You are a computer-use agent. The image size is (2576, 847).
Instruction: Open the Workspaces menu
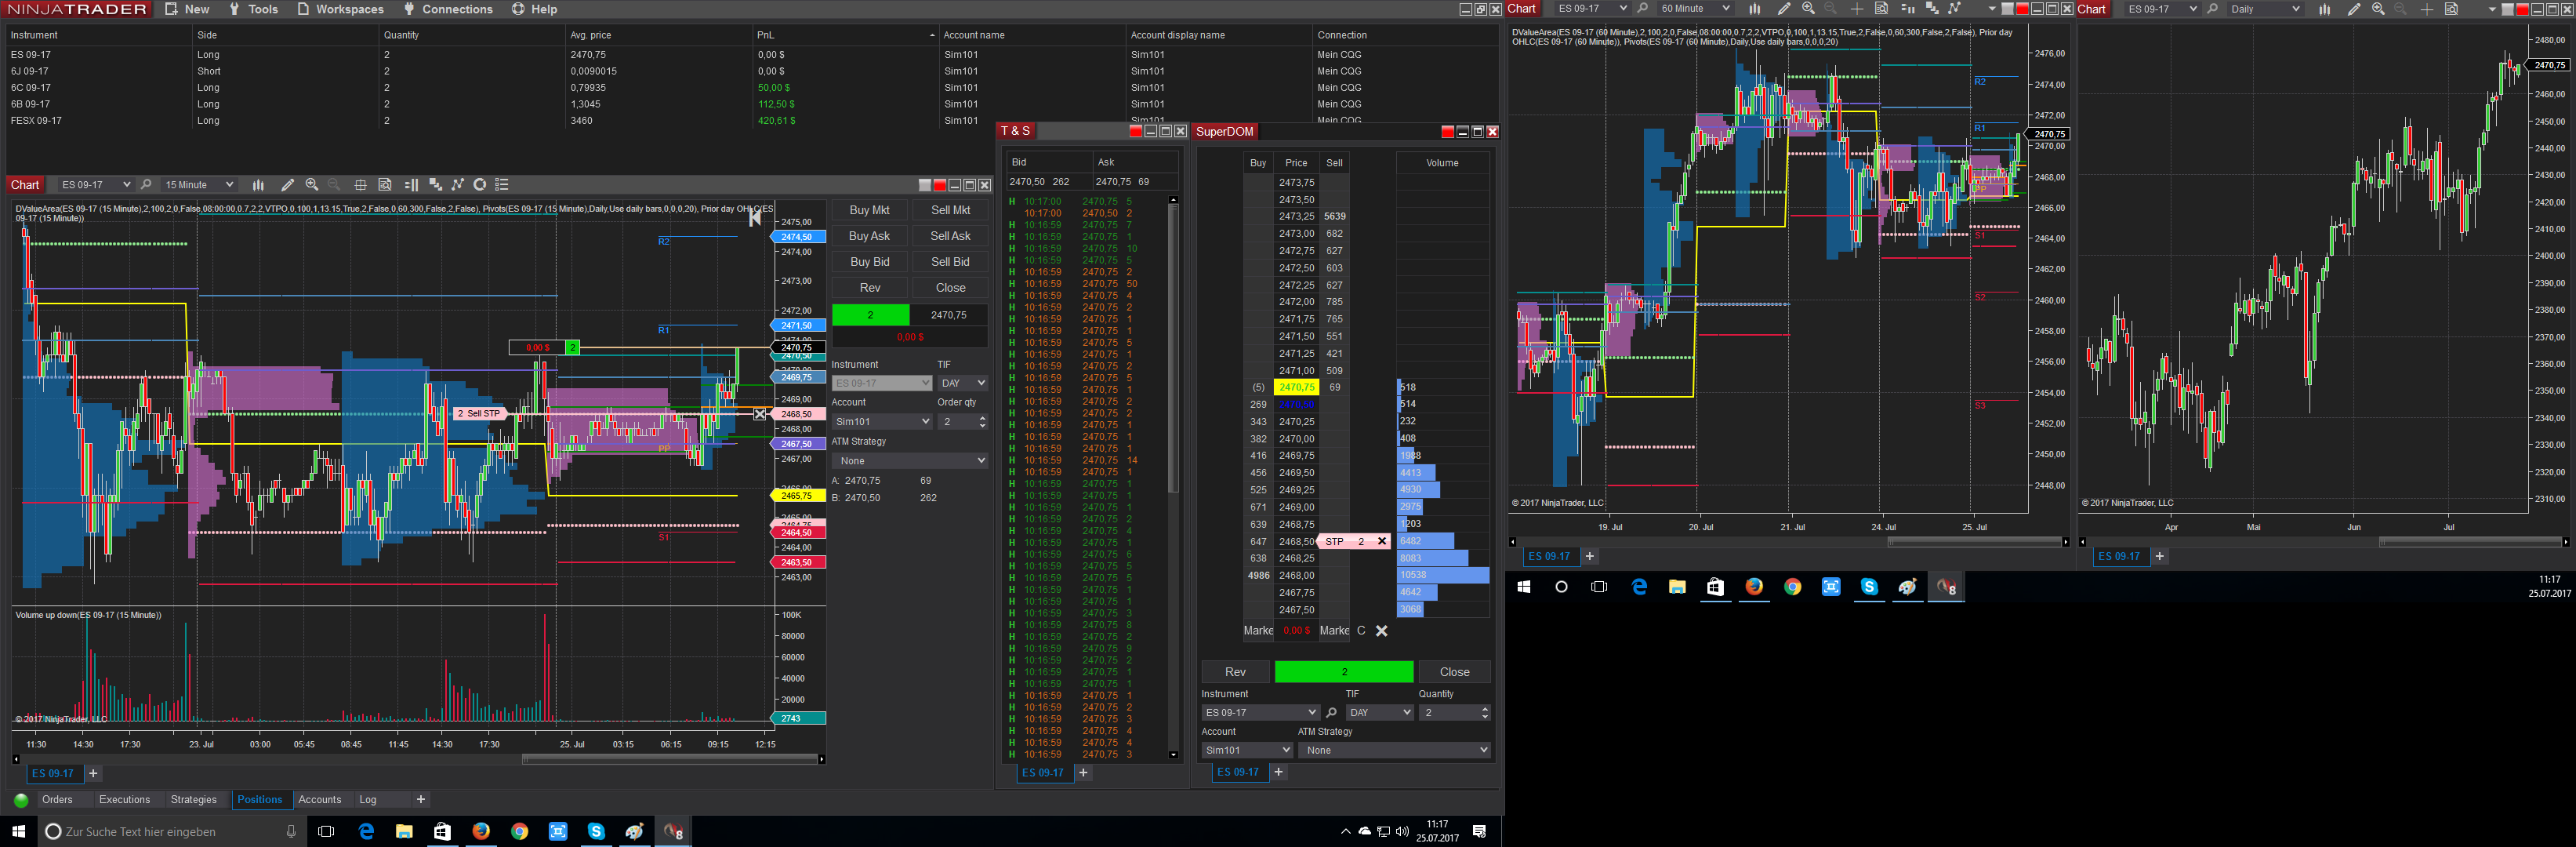340,9
